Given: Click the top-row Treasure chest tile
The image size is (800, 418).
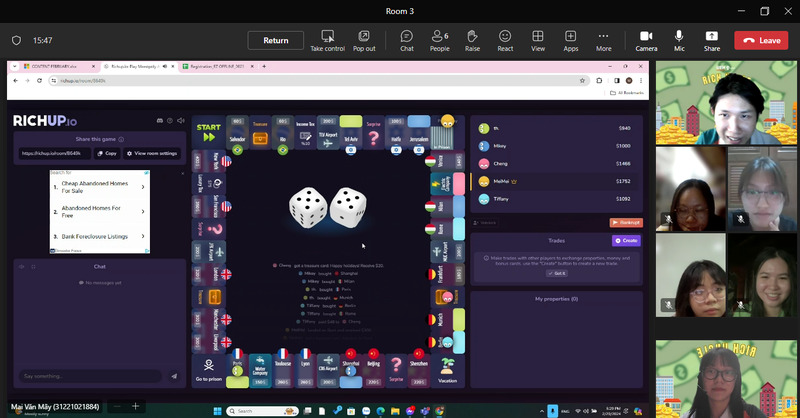Looking at the screenshot, I should click(x=260, y=132).
